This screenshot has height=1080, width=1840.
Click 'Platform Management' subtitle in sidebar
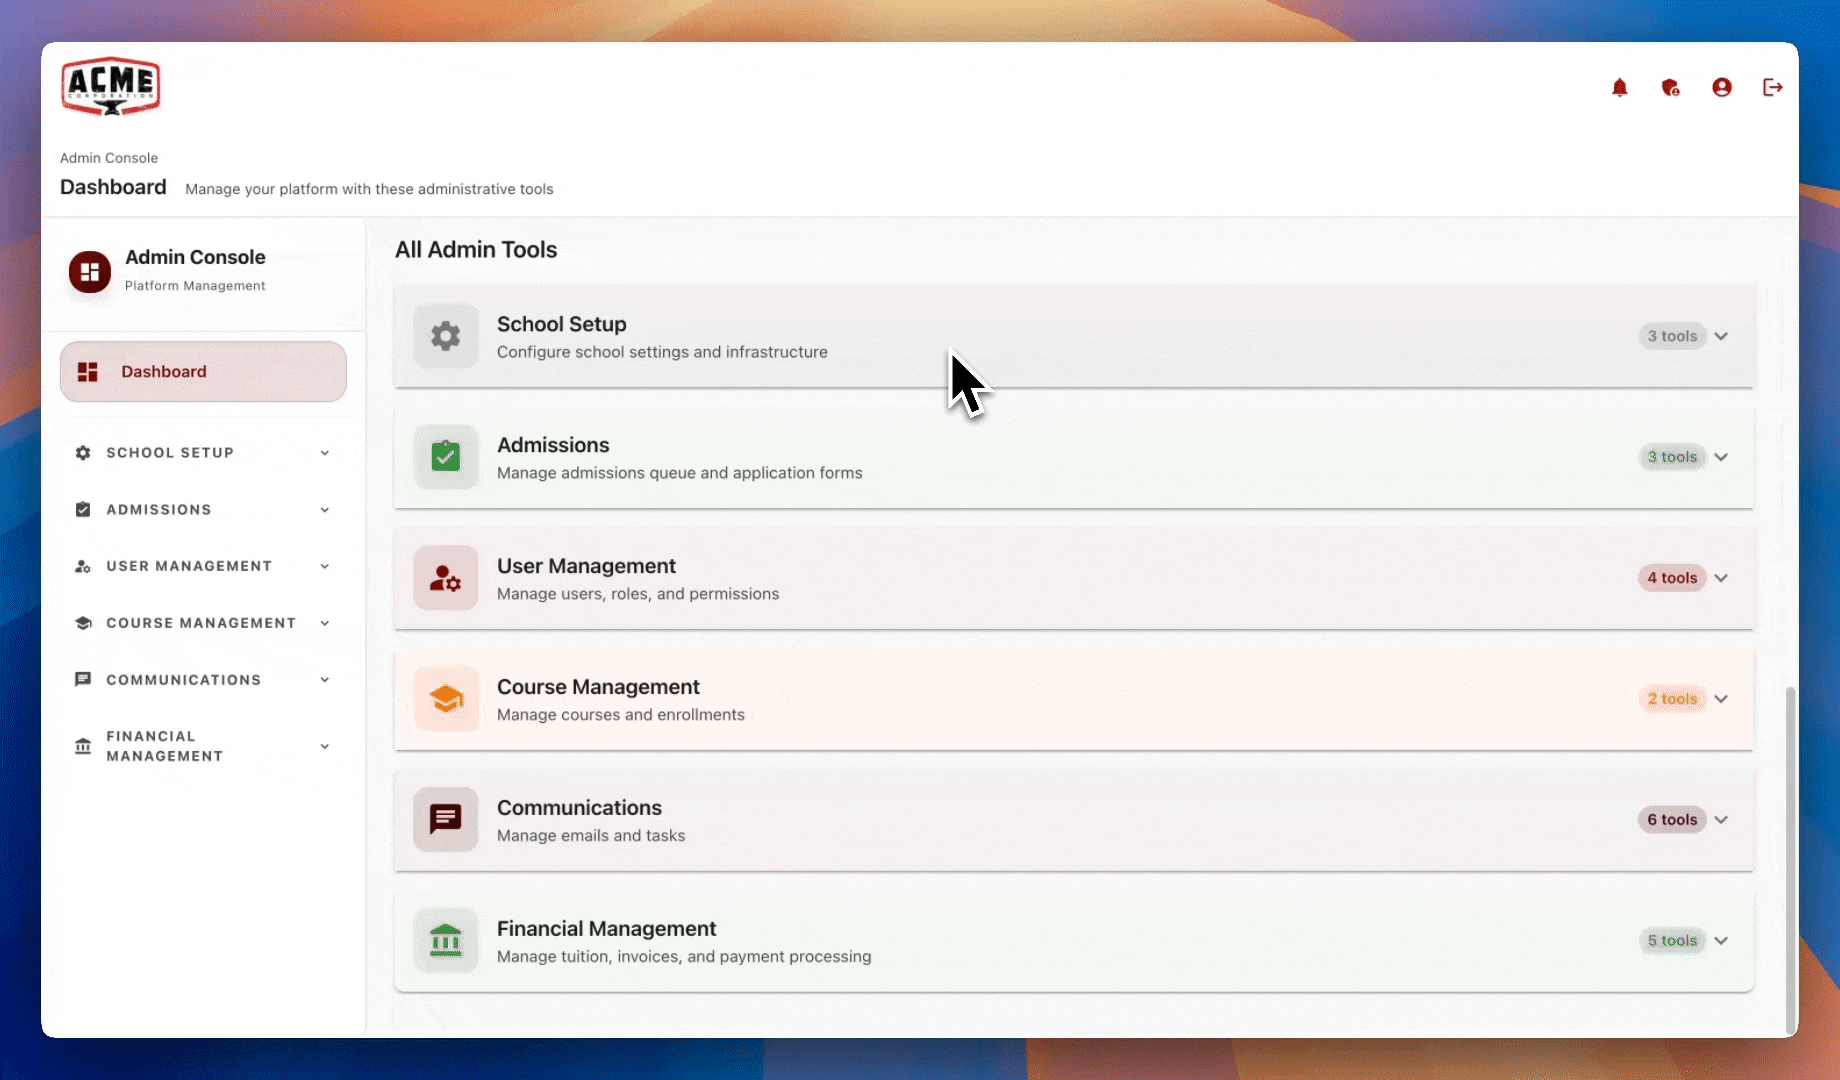[x=195, y=286]
